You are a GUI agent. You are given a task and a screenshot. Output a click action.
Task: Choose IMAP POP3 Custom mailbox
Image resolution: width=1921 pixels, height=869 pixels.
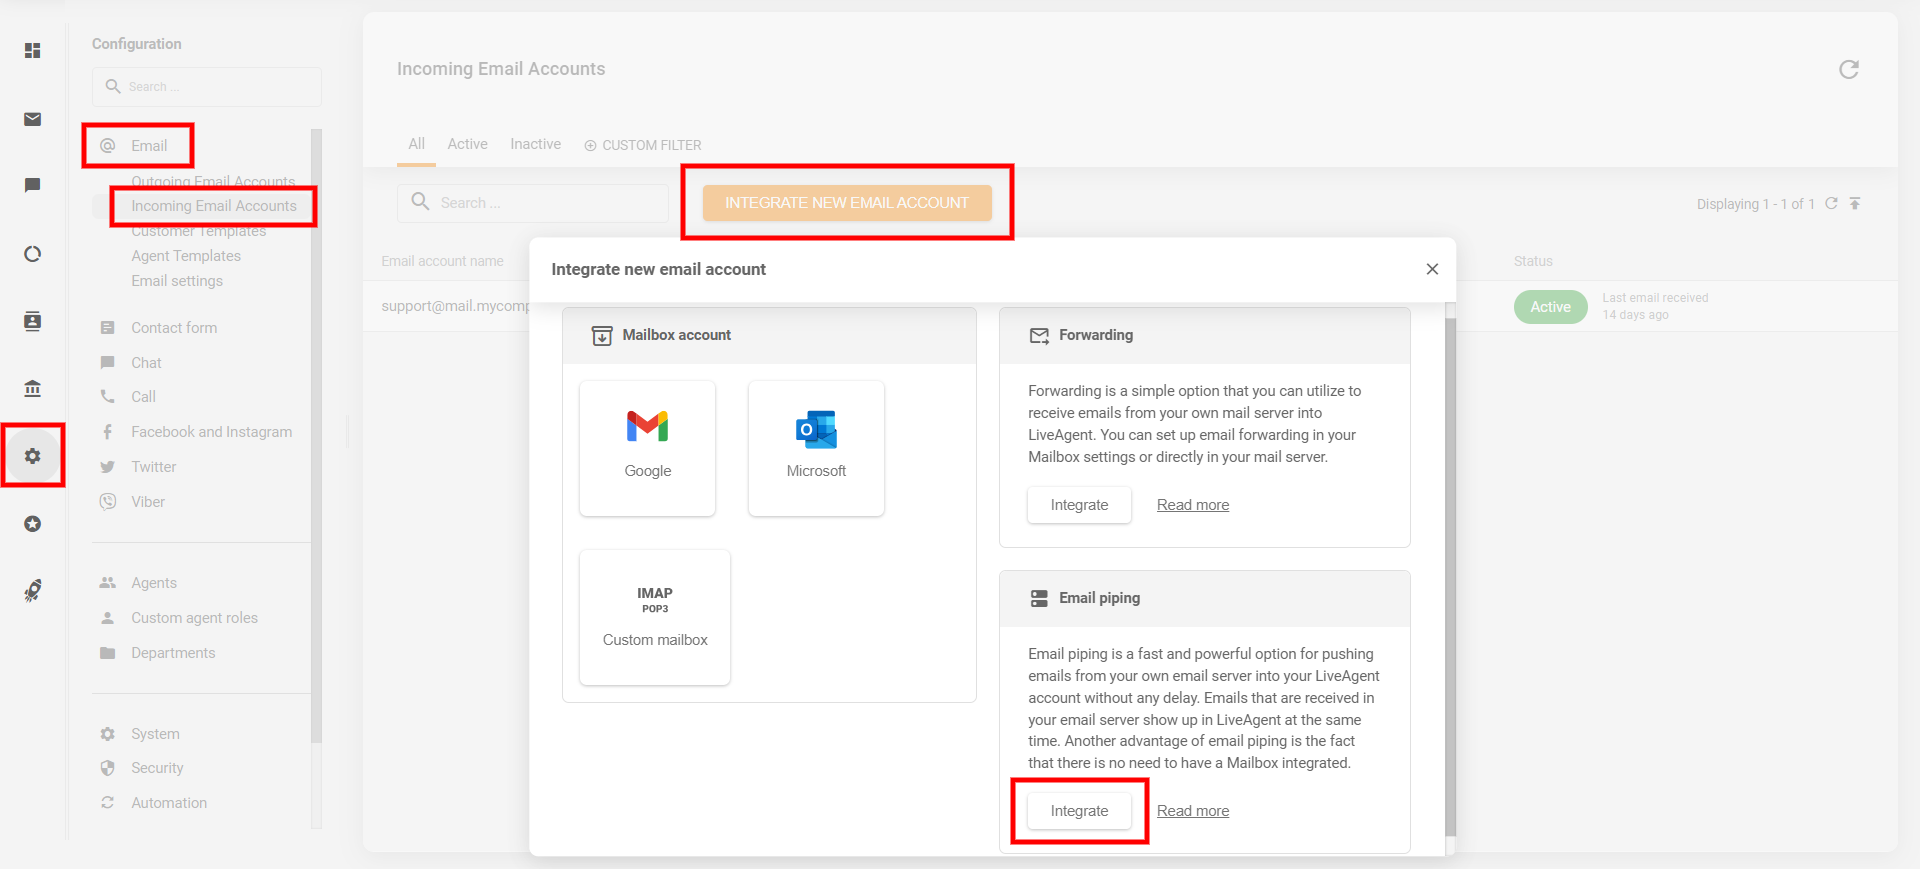(655, 617)
